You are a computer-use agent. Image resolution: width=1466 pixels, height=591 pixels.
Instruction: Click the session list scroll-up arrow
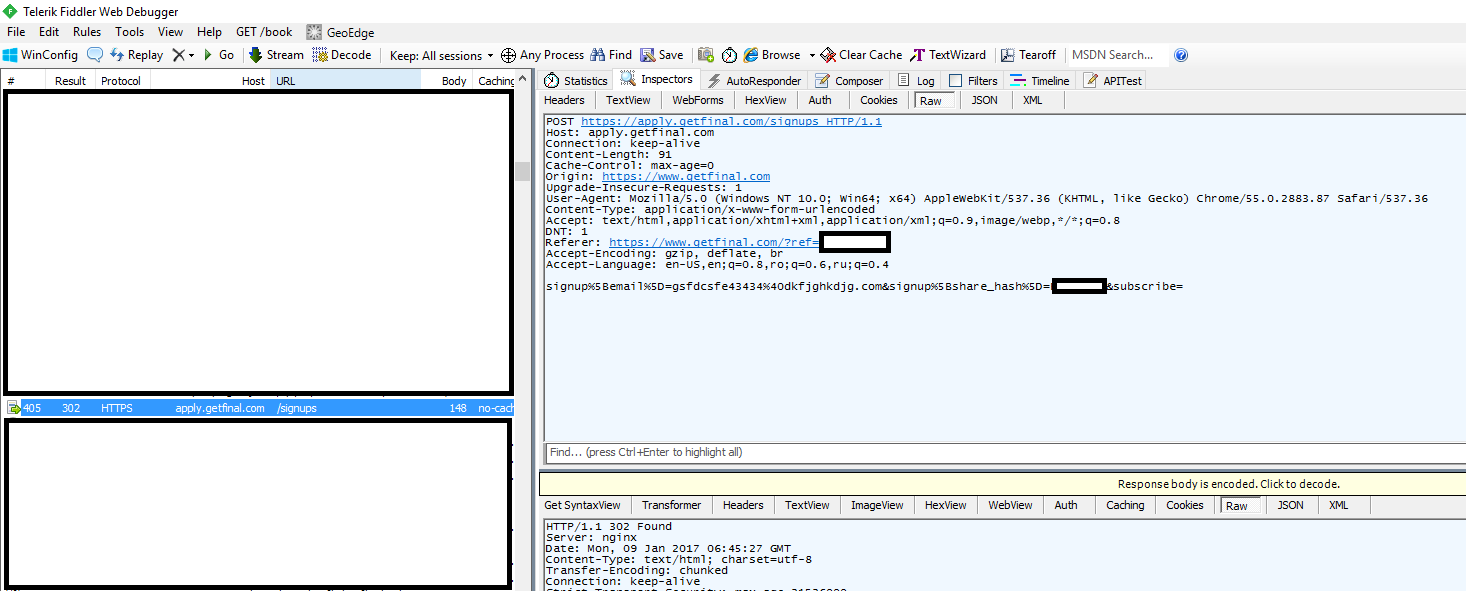point(523,81)
